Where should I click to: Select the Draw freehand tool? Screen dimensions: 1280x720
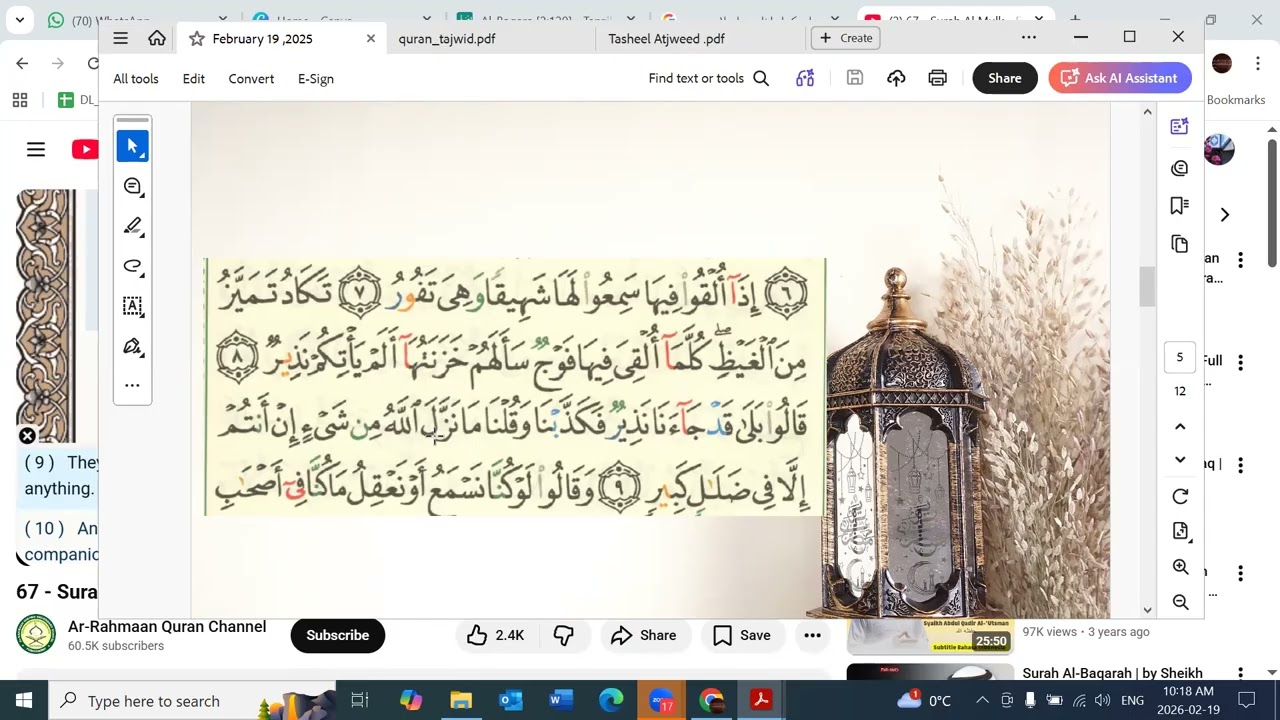tap(132, 266)
